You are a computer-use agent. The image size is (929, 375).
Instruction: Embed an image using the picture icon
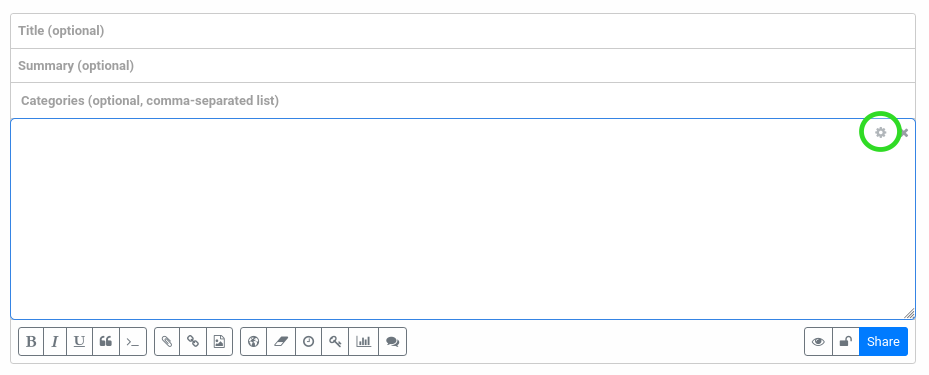point(219,341)
